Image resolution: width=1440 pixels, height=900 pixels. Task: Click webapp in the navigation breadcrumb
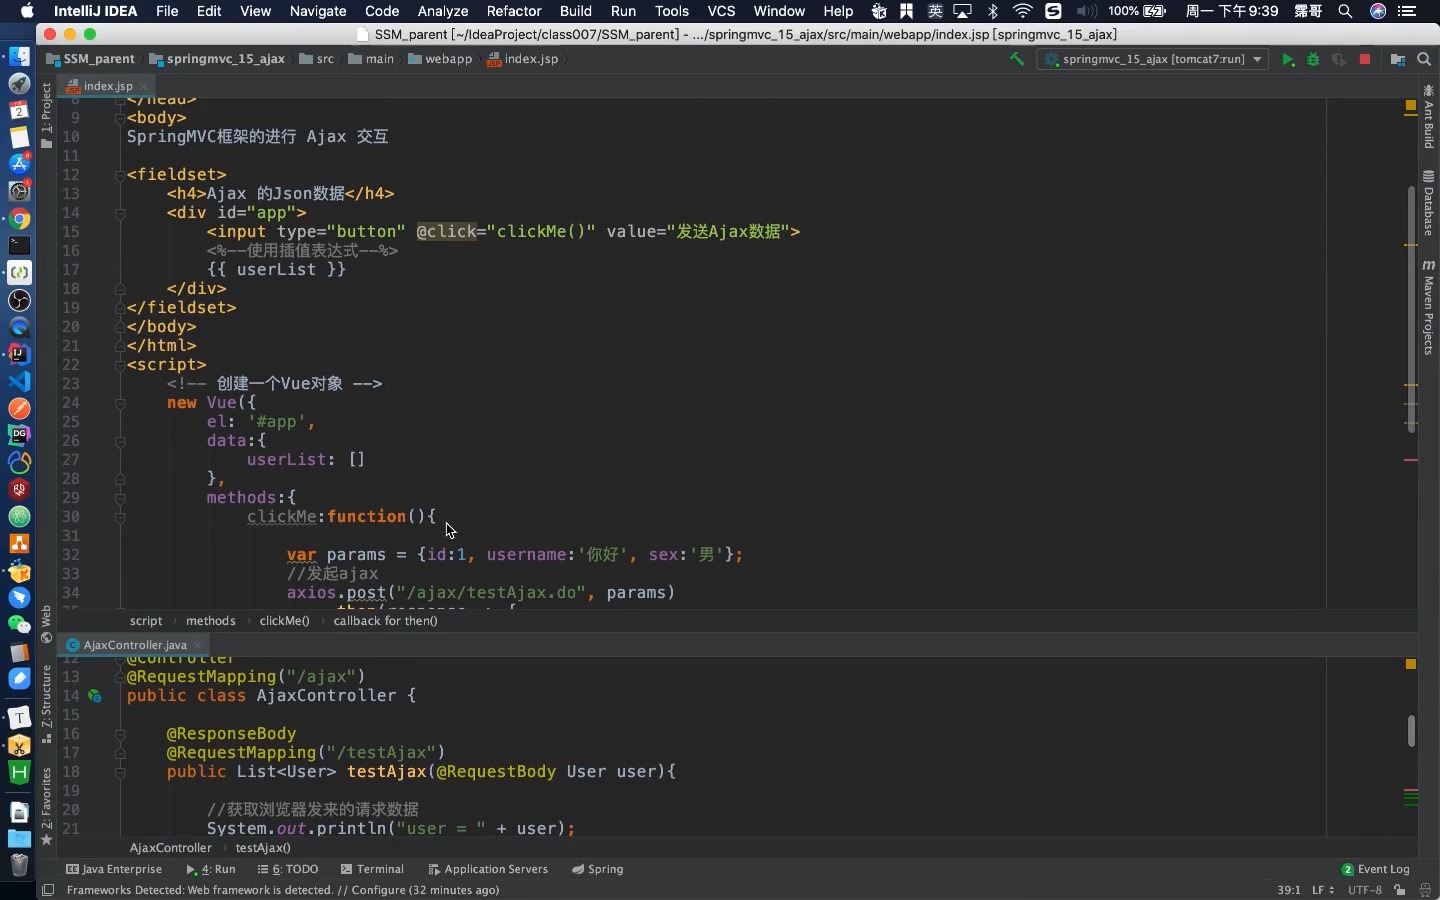coord(440,59)
